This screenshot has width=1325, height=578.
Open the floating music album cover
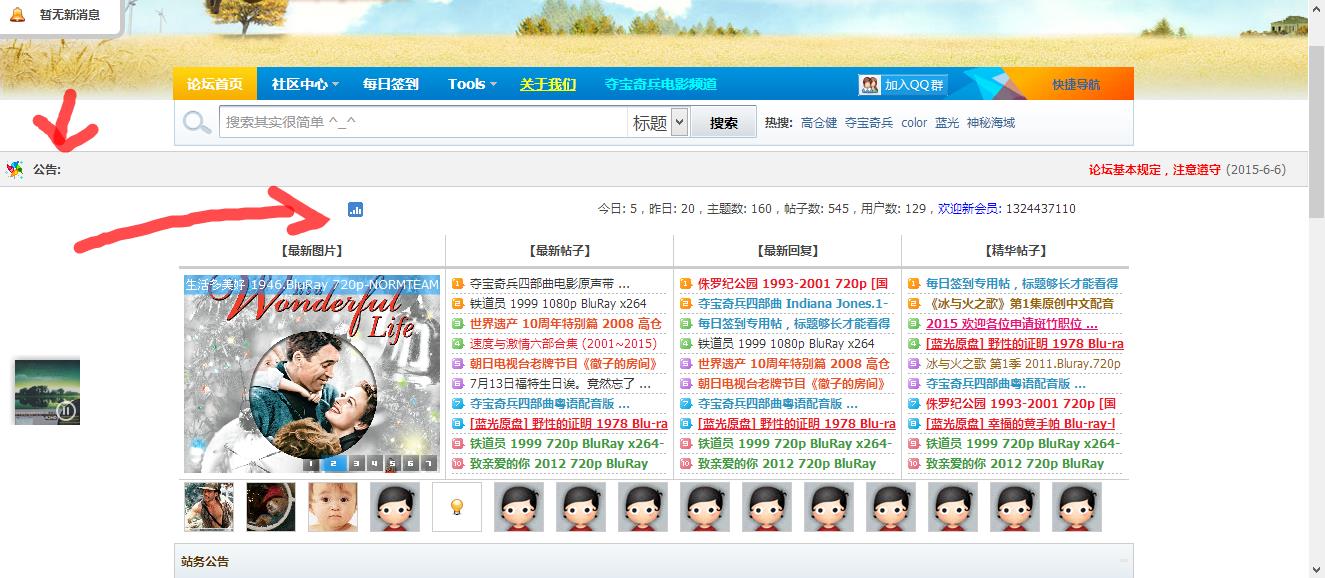coord(47,392)
